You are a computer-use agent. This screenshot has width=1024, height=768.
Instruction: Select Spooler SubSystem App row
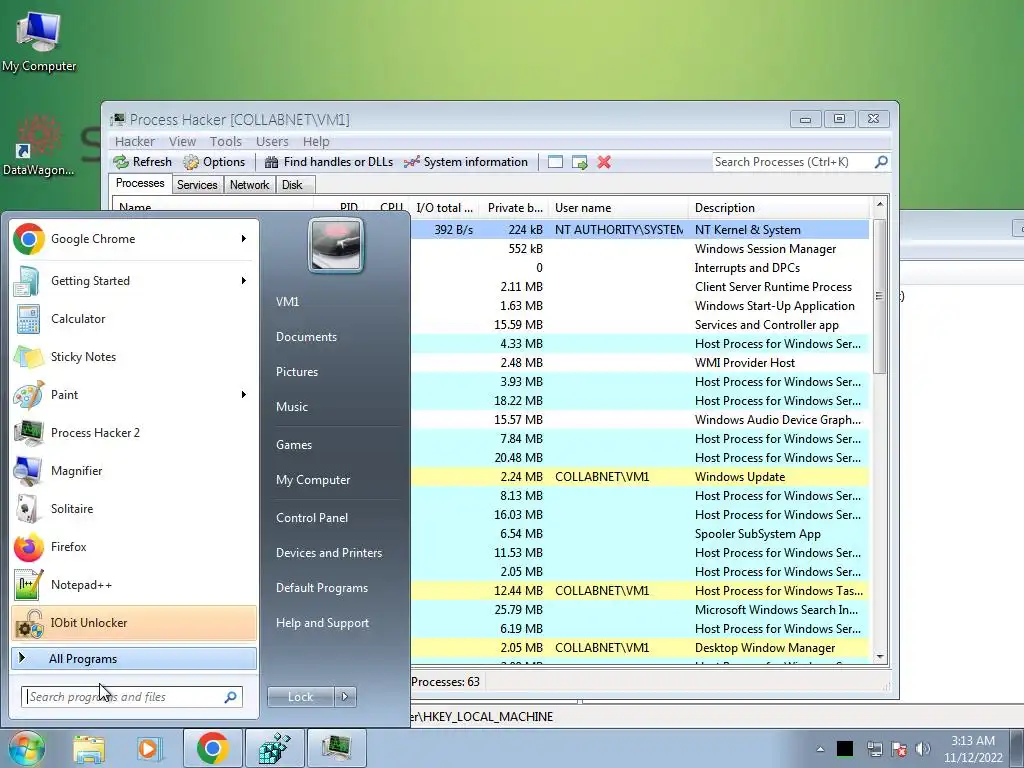(640, 534)
